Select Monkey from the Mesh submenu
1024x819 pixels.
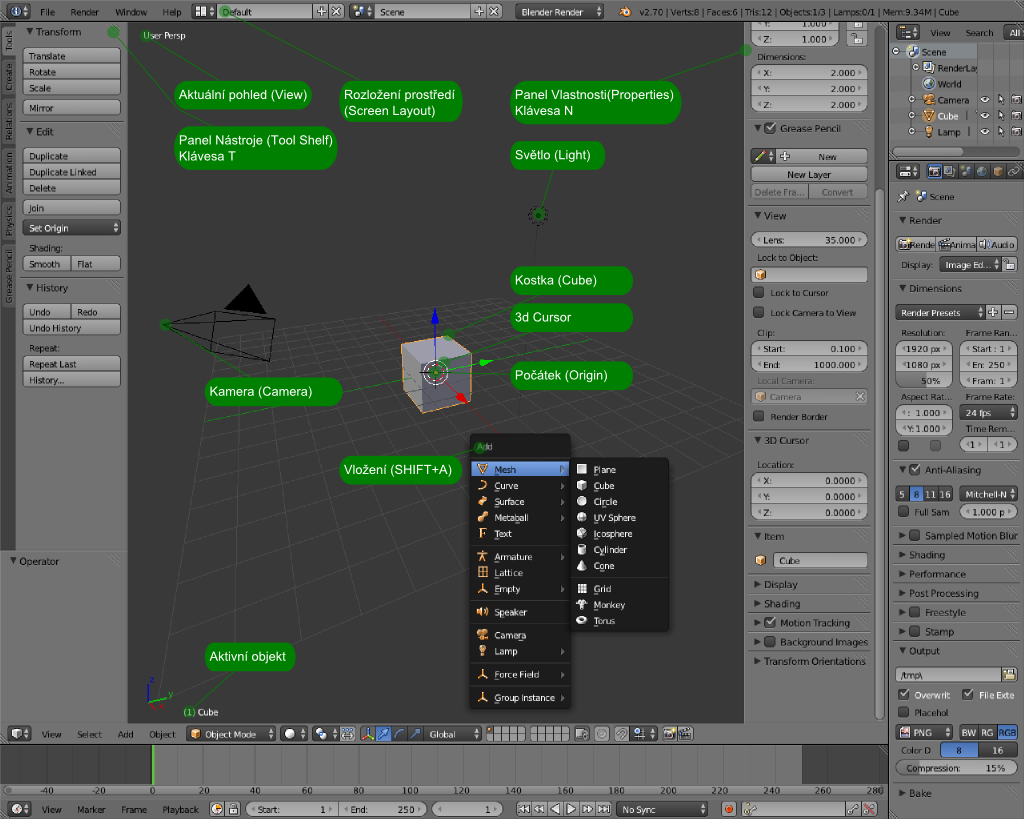tap(608, 605)
